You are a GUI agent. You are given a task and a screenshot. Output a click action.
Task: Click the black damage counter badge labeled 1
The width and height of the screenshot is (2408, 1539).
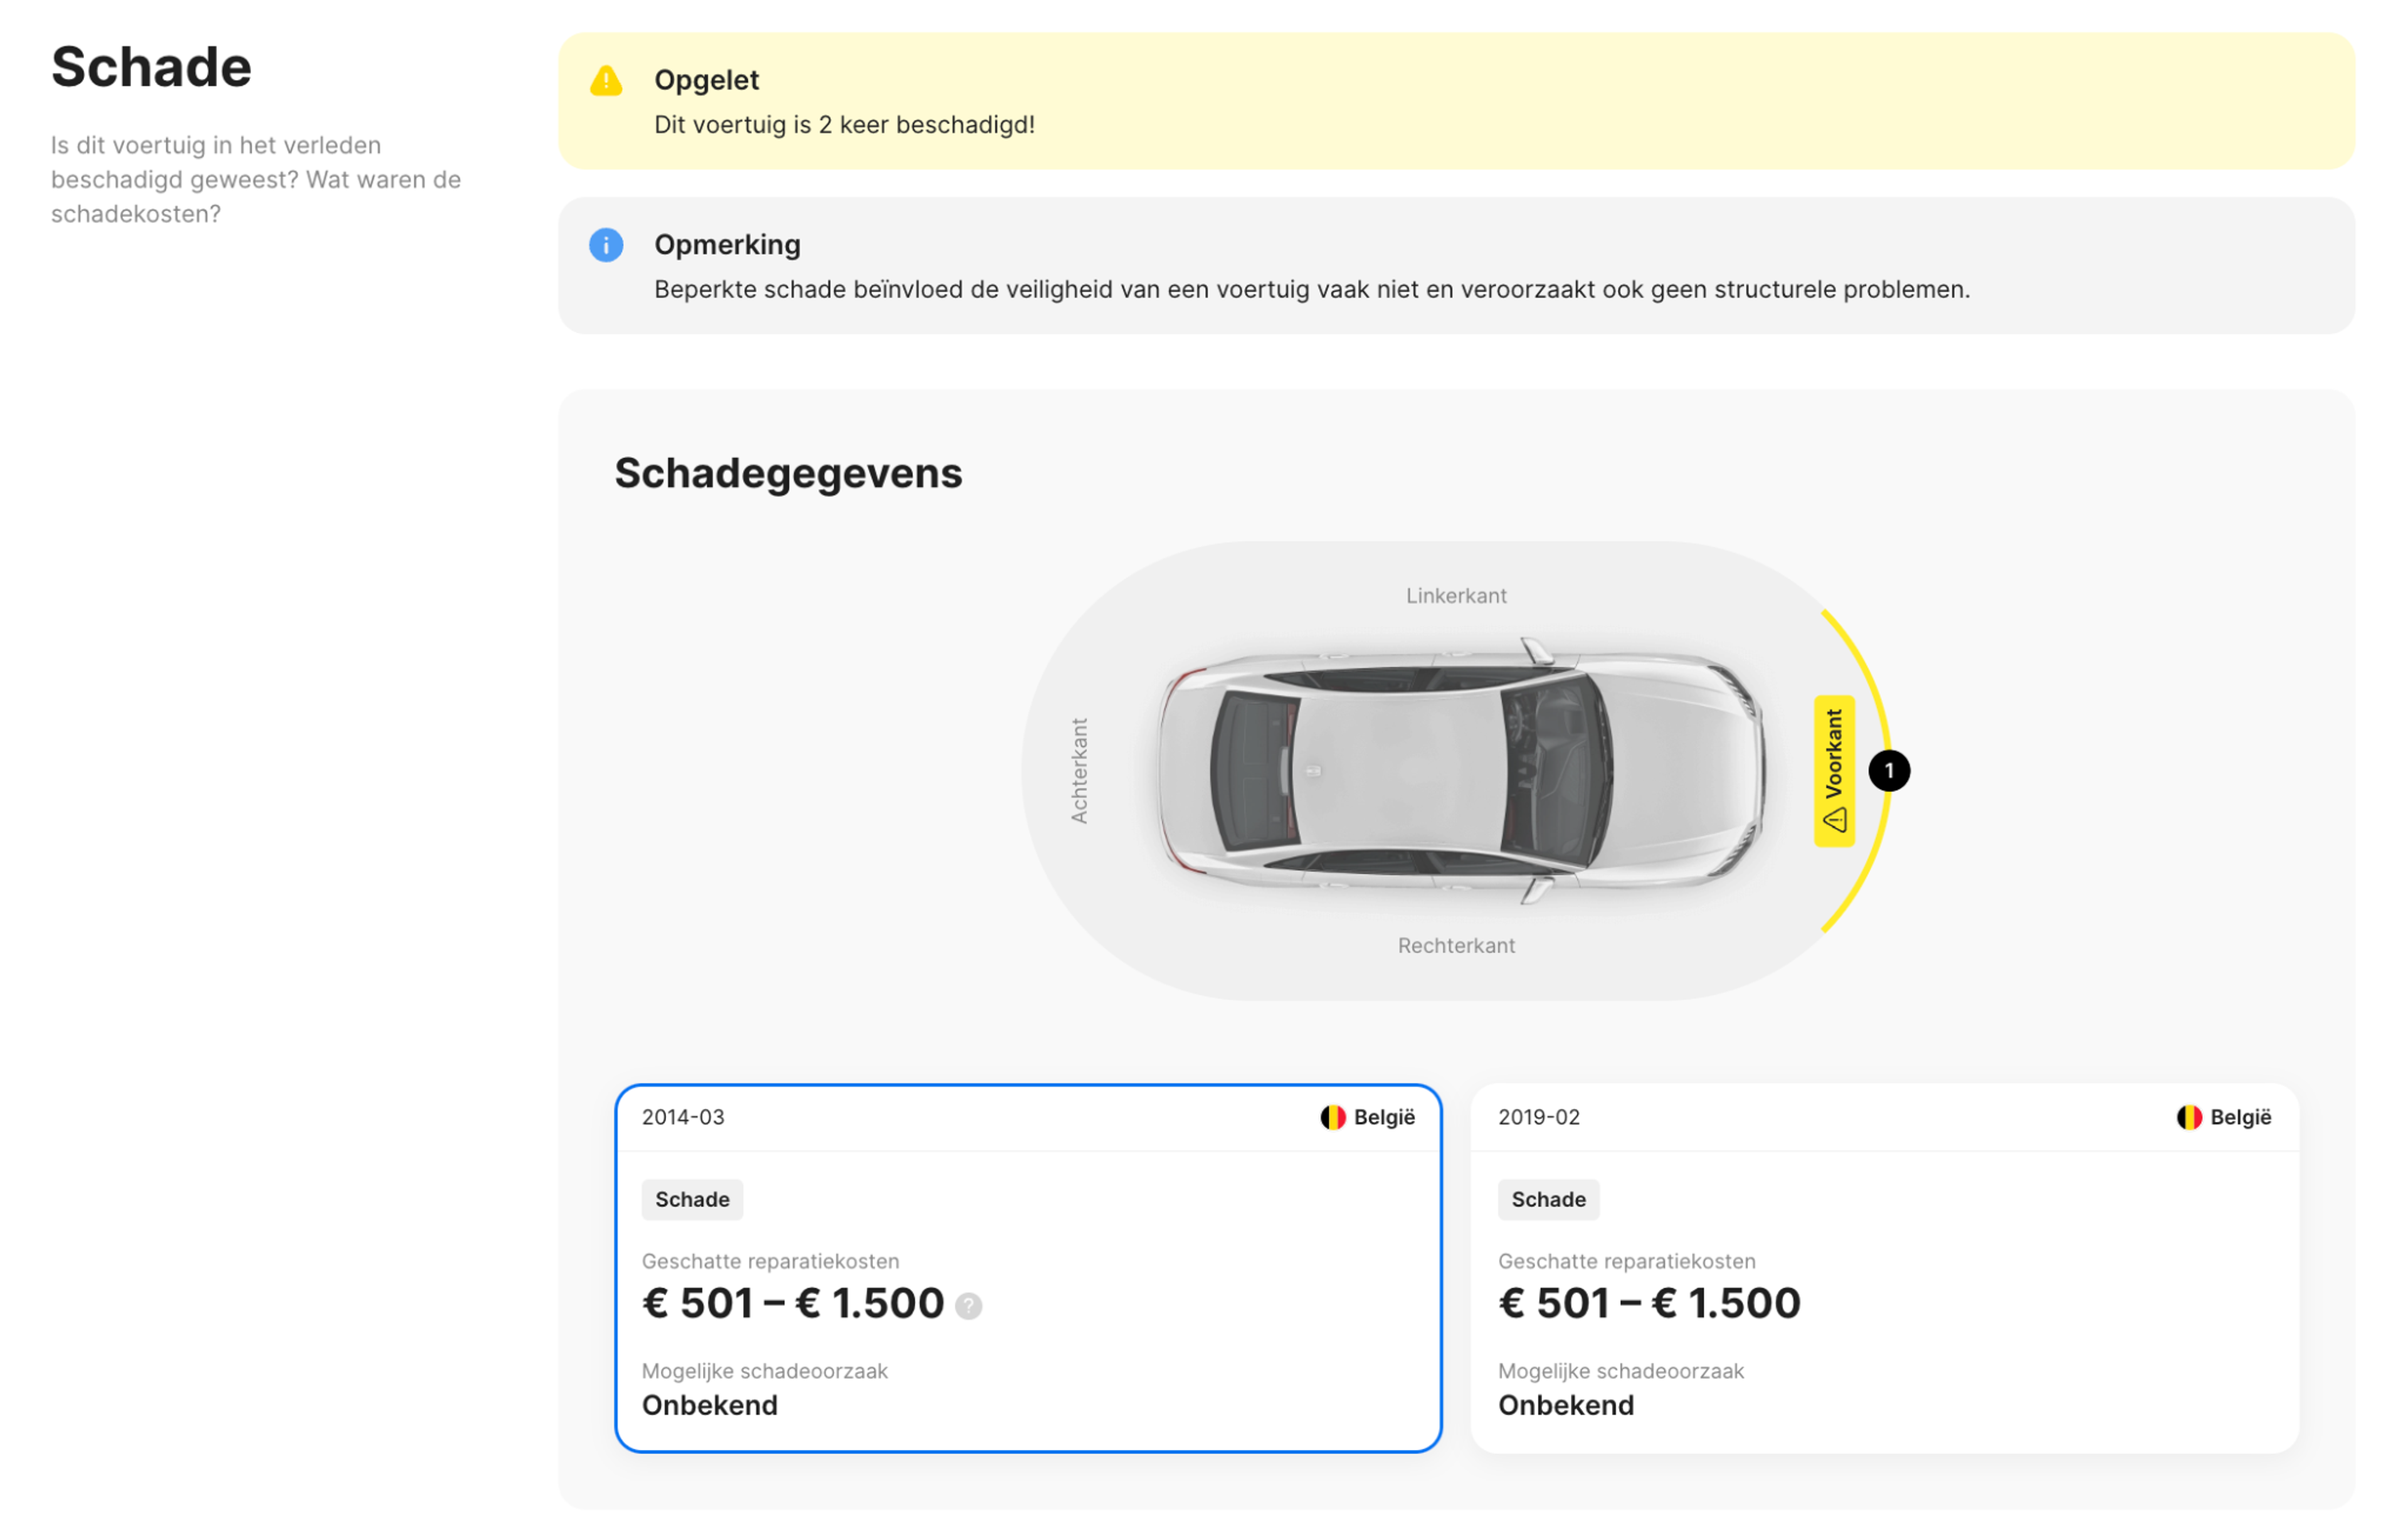[1890, 770]
